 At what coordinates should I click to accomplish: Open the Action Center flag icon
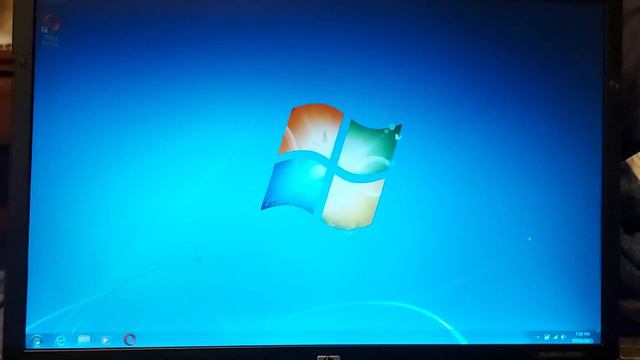(x=547, y=337)
